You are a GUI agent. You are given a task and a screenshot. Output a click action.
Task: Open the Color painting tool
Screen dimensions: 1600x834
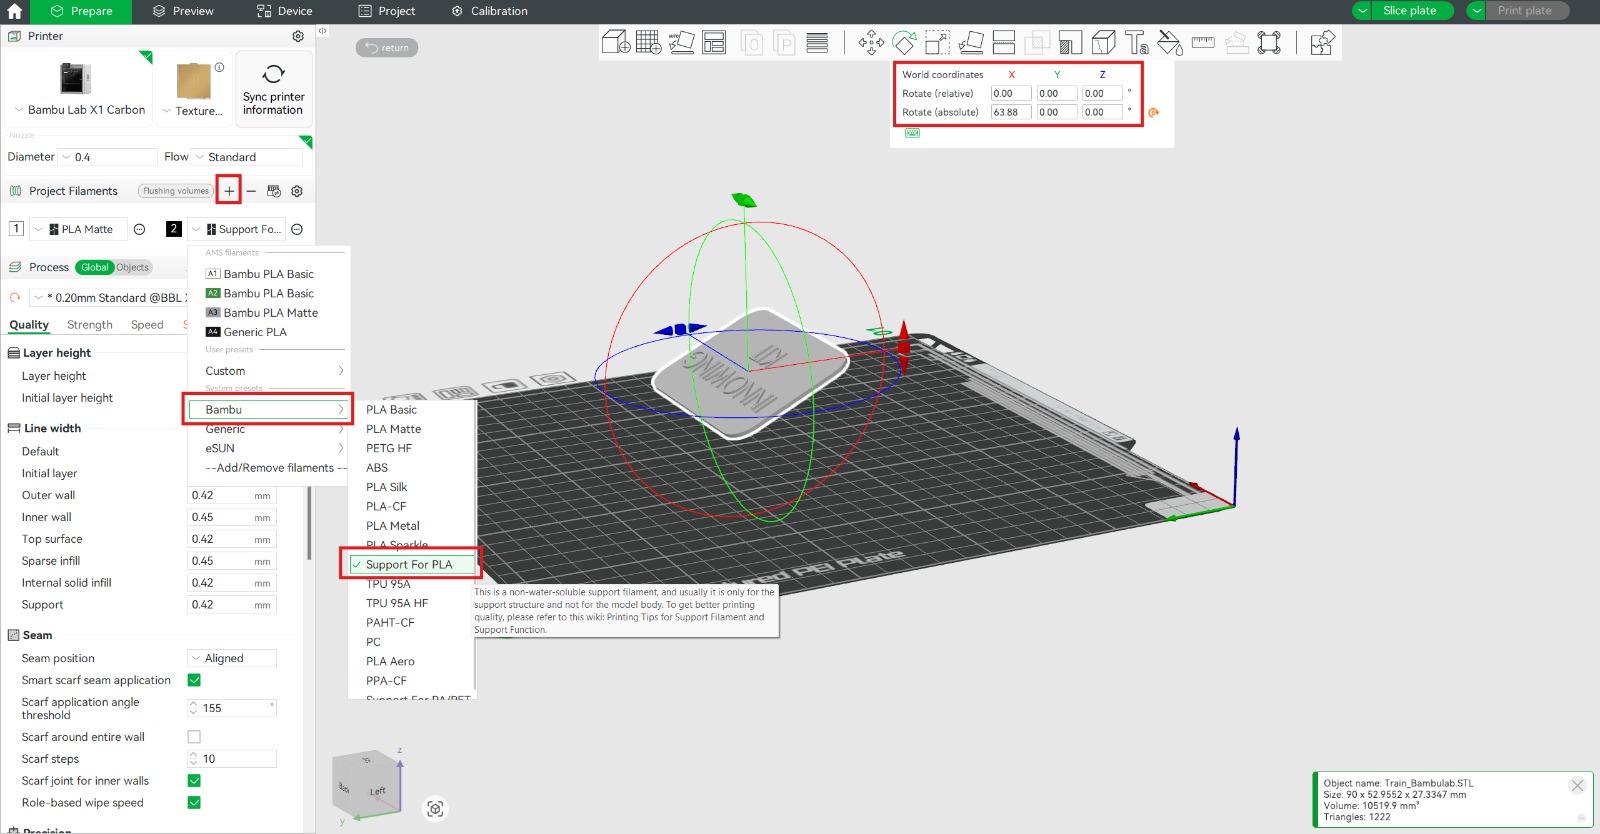[x=1169, y=42]
